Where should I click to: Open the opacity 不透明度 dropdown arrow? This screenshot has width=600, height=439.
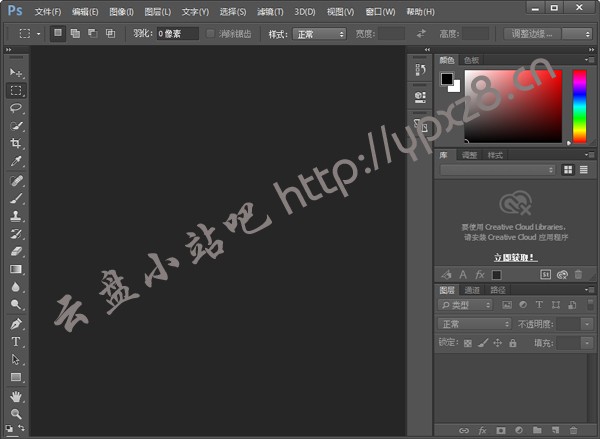pyautogui.click(x=587, y=324)
